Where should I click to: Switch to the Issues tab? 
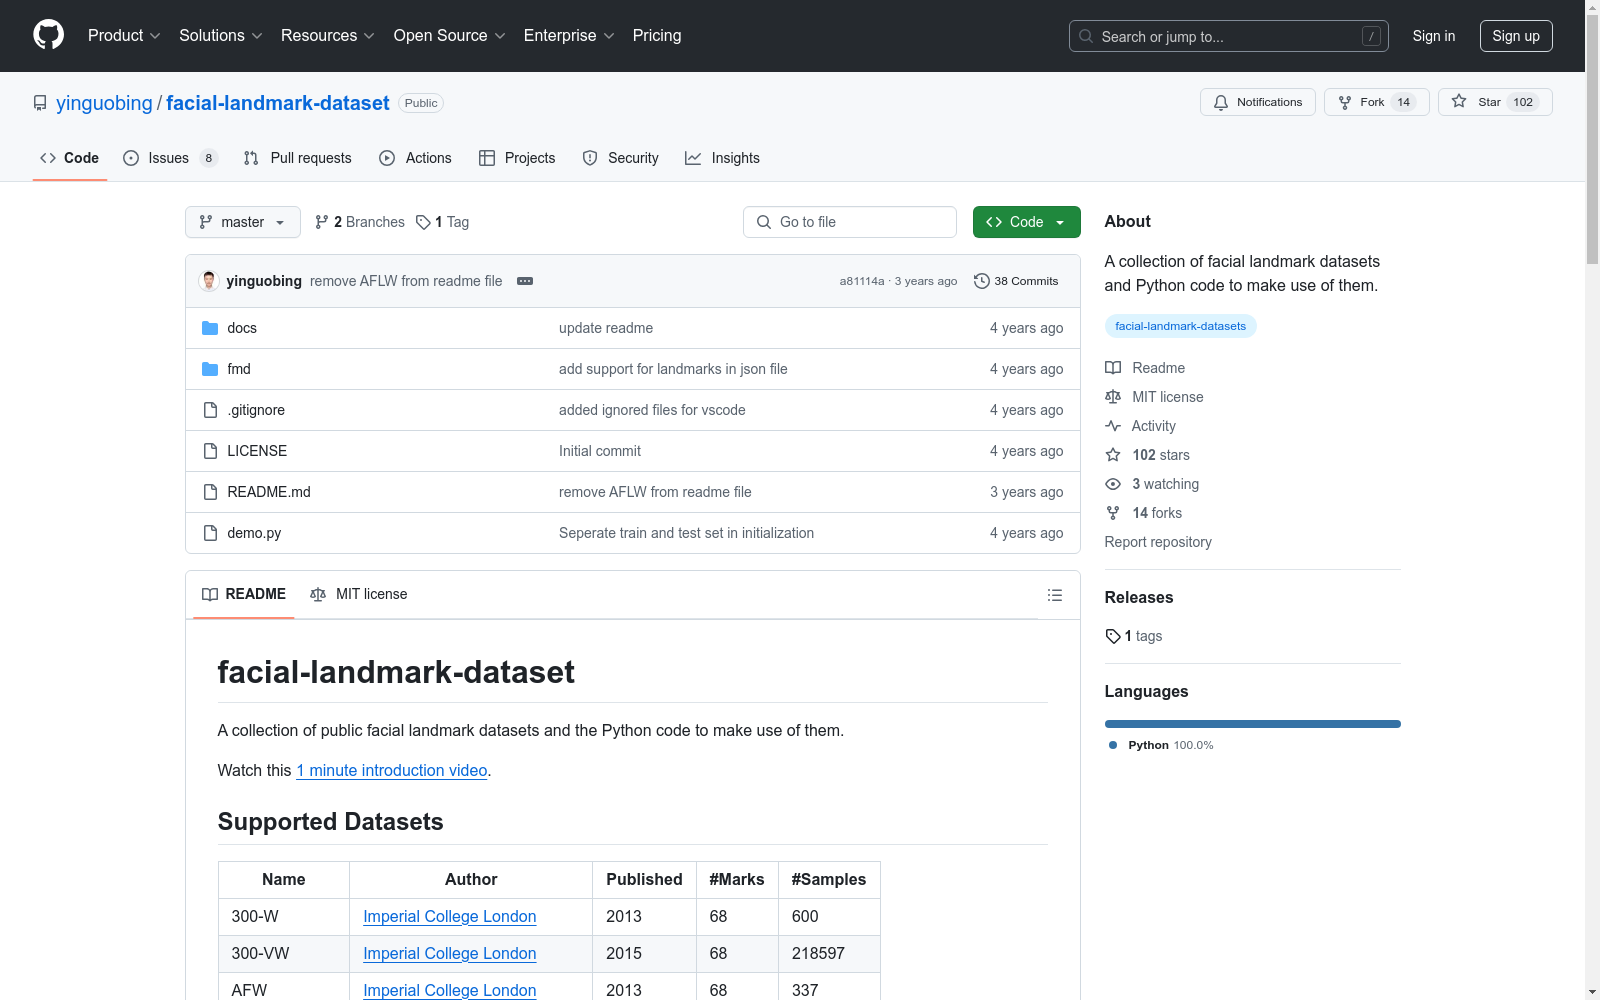170,158
